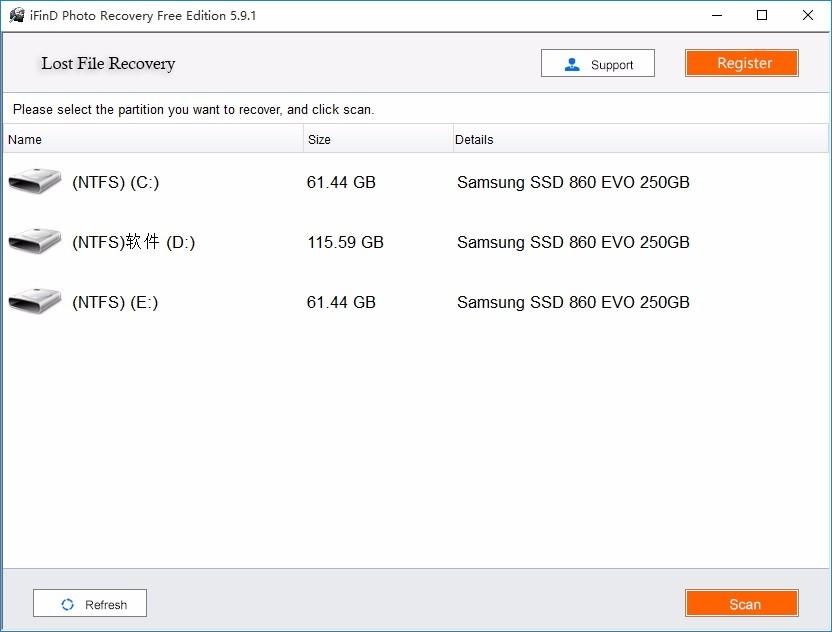Sort partitions by the Details column header

tap(641, 139)
